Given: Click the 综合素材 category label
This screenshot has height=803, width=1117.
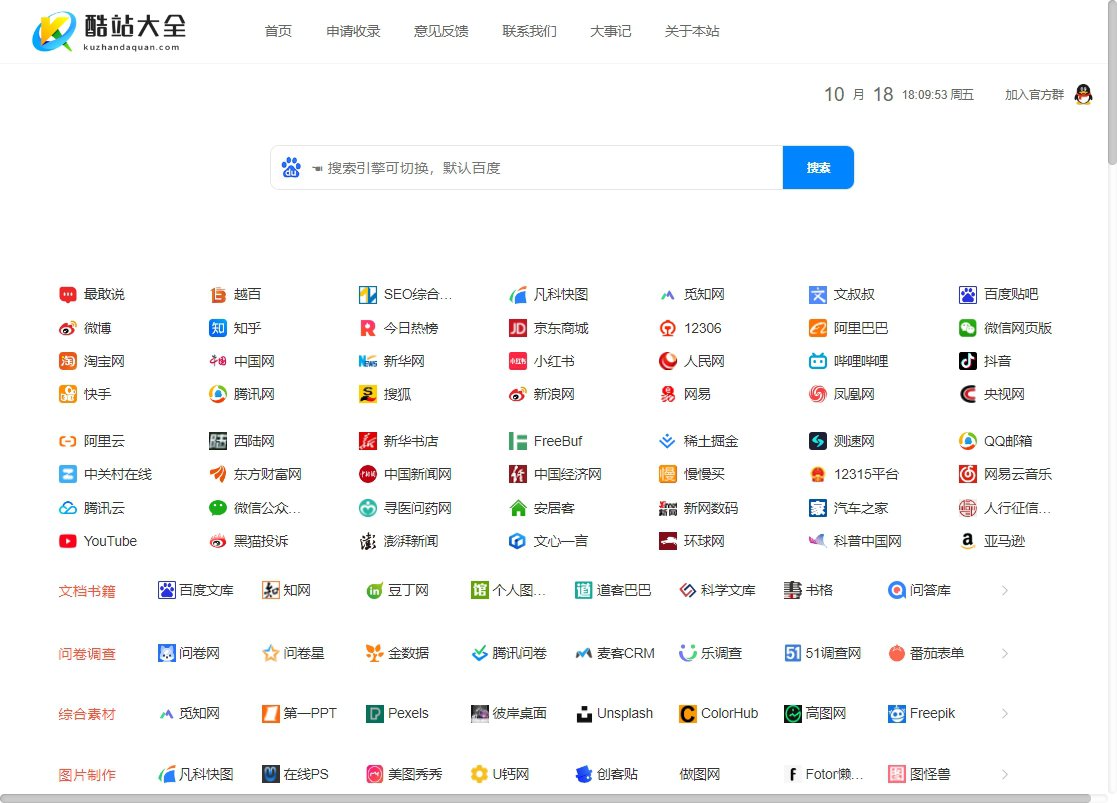Looking at the screenshot, I should click(x=87, y=715).
